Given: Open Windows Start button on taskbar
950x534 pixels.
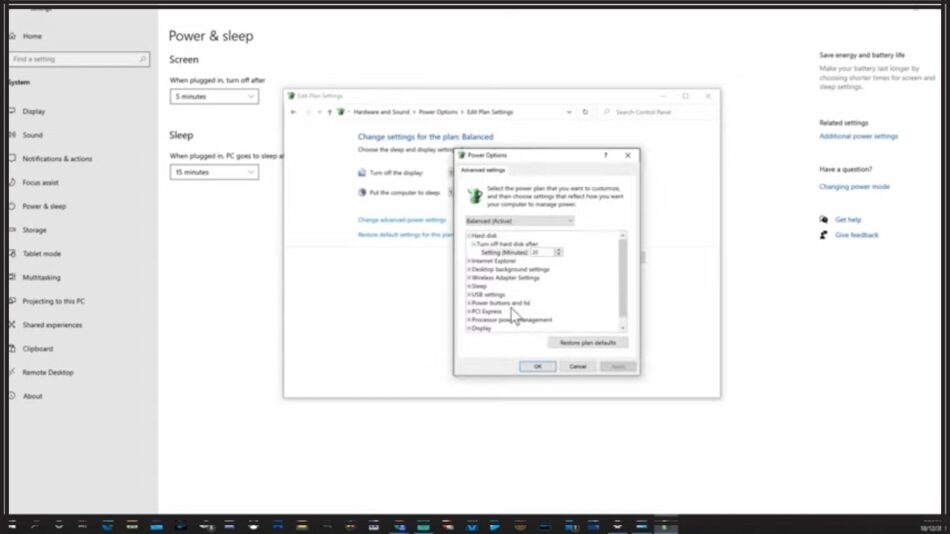Looking at the screenshot, I should pos(12,526).
